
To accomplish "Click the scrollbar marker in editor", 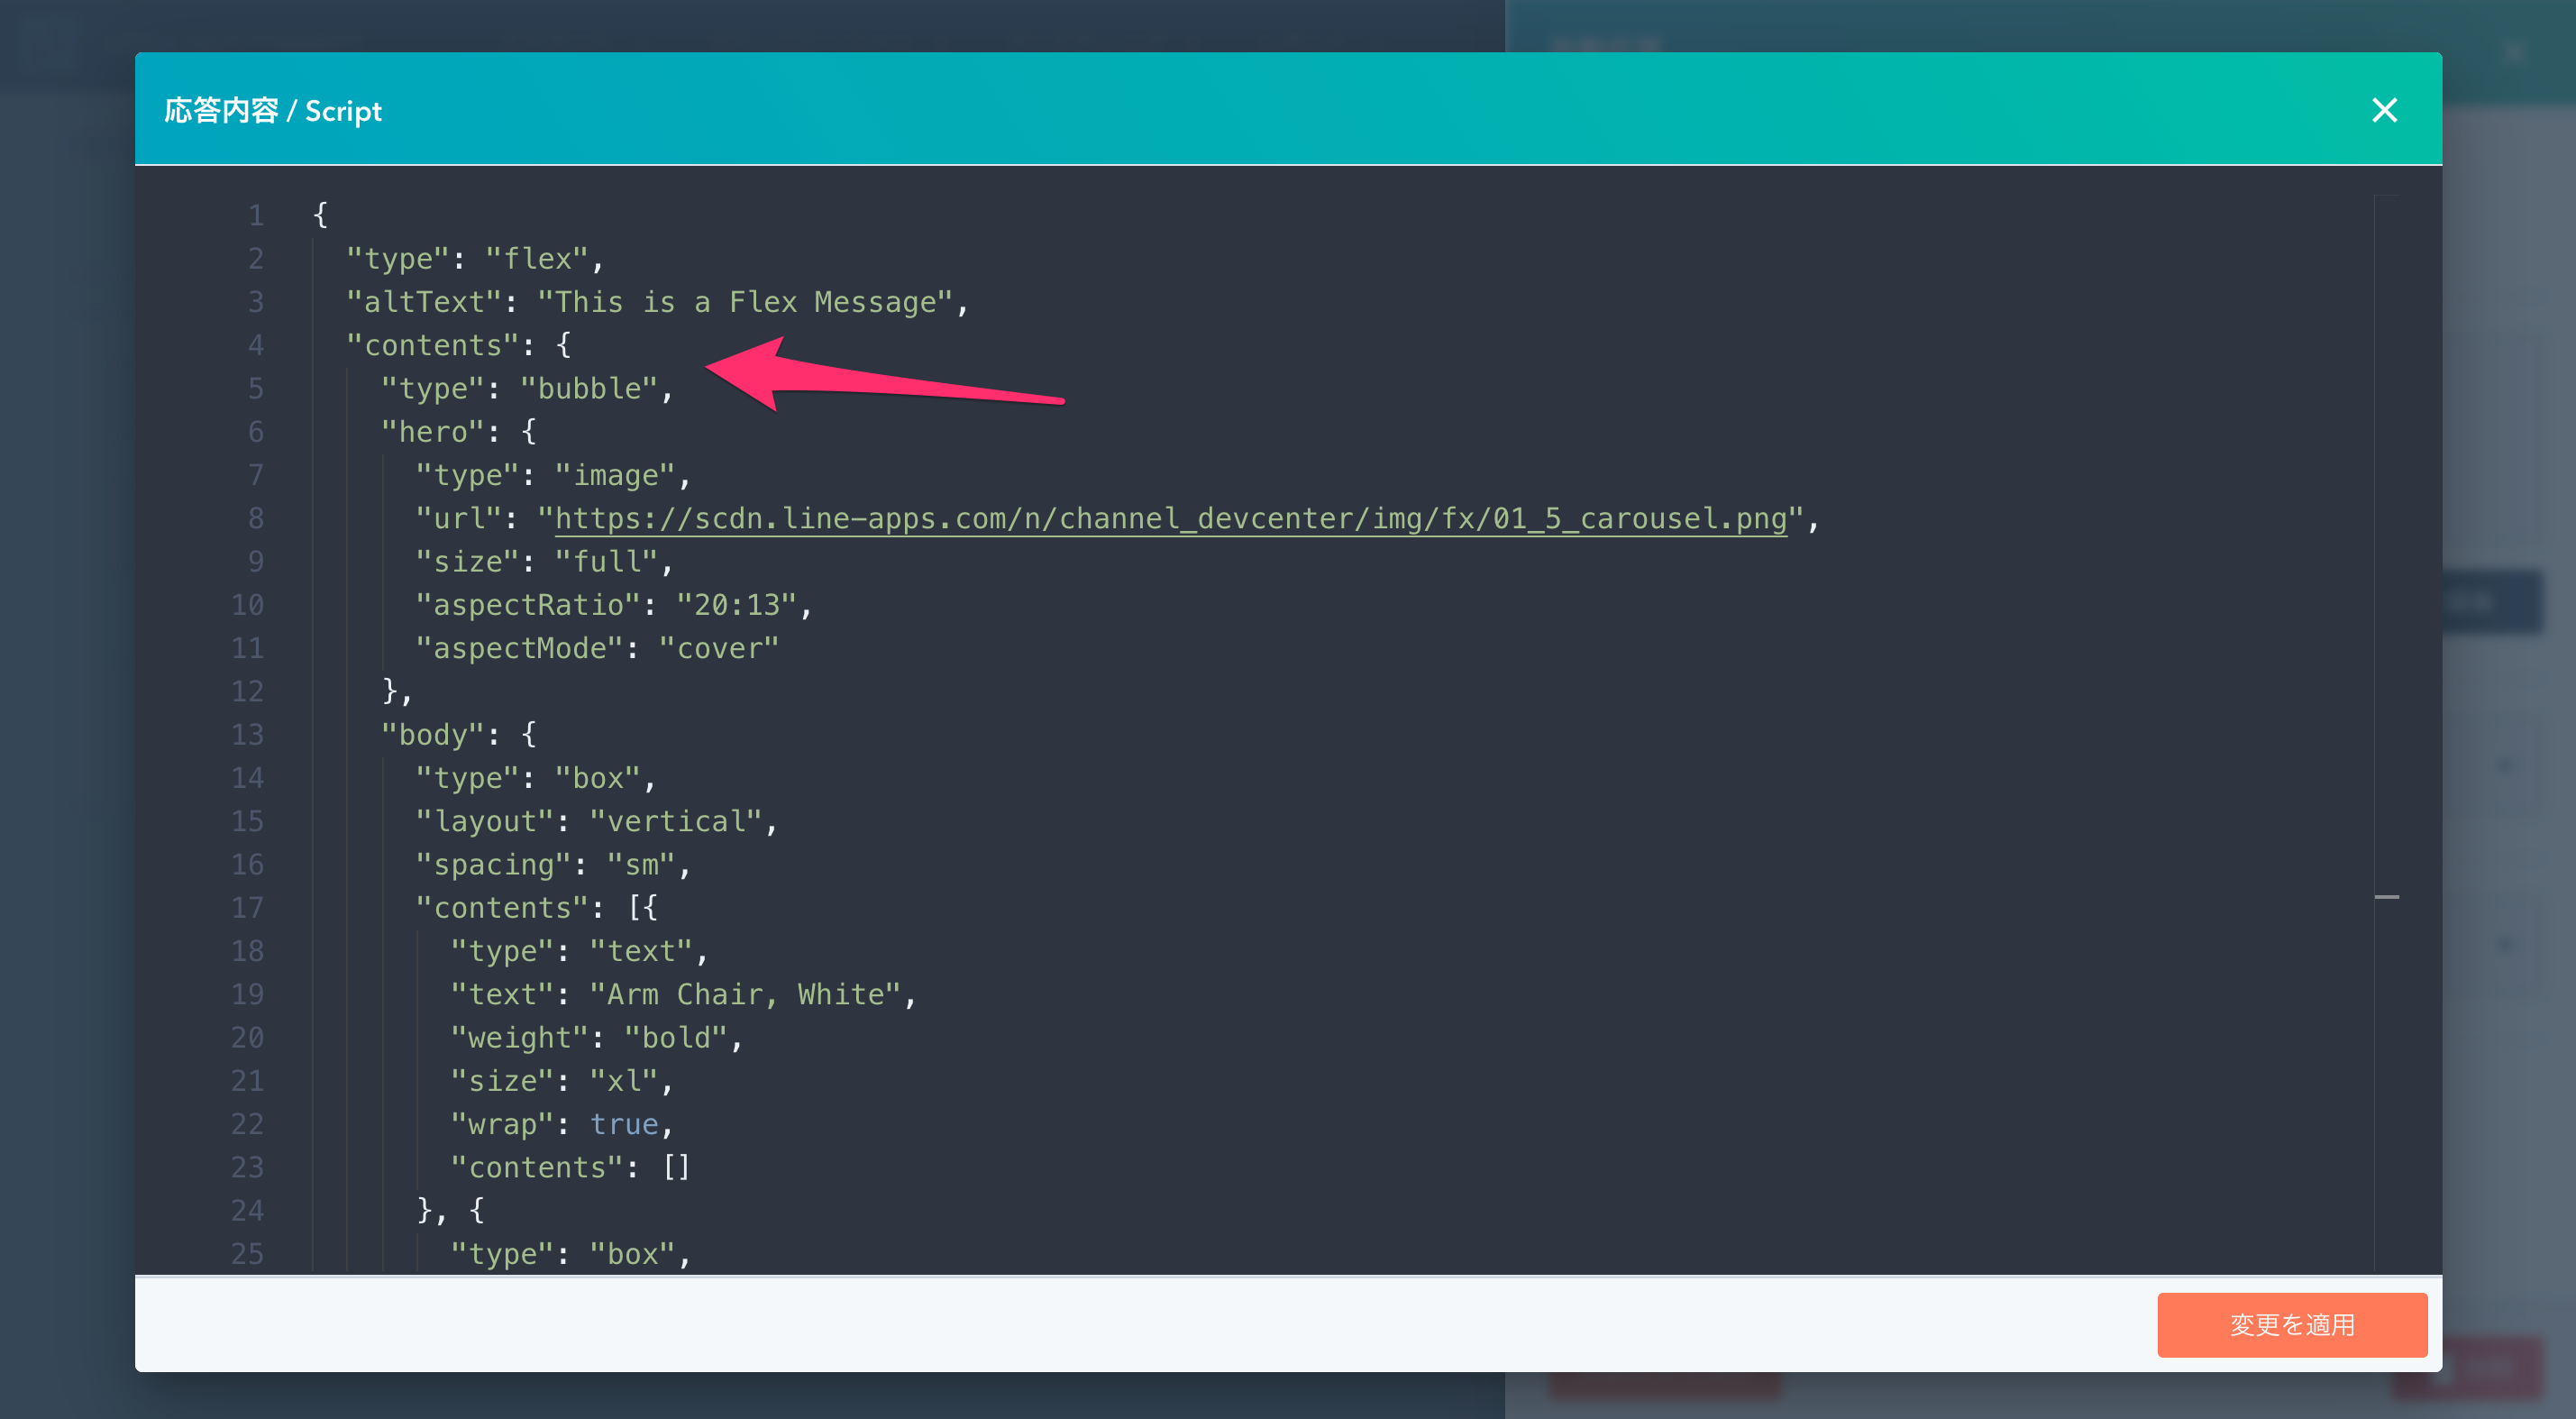I will tap(2386, 897).
